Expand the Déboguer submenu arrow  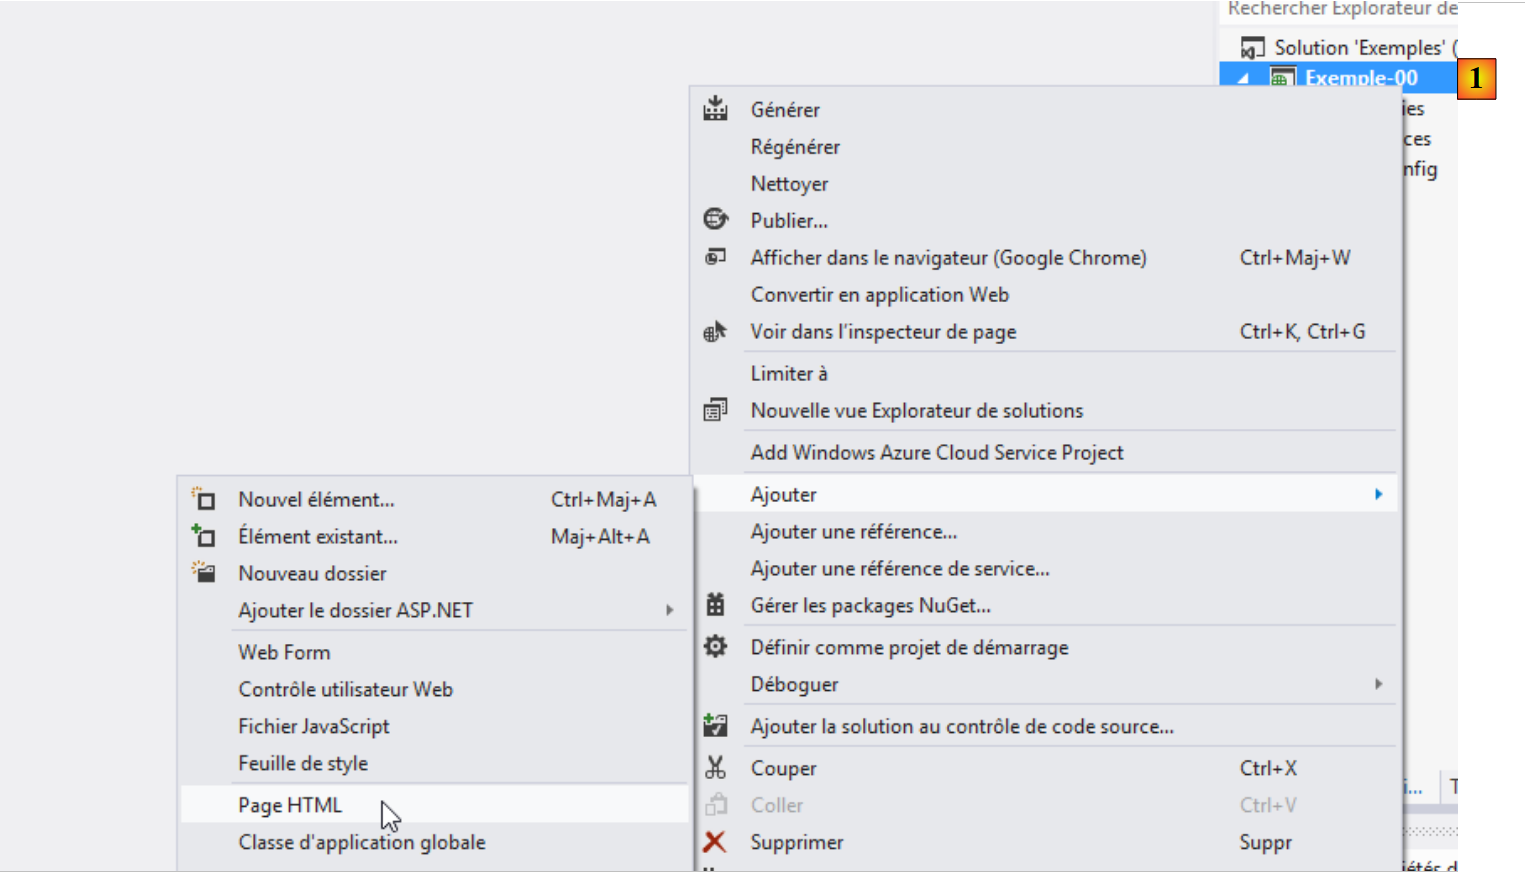1378,684
